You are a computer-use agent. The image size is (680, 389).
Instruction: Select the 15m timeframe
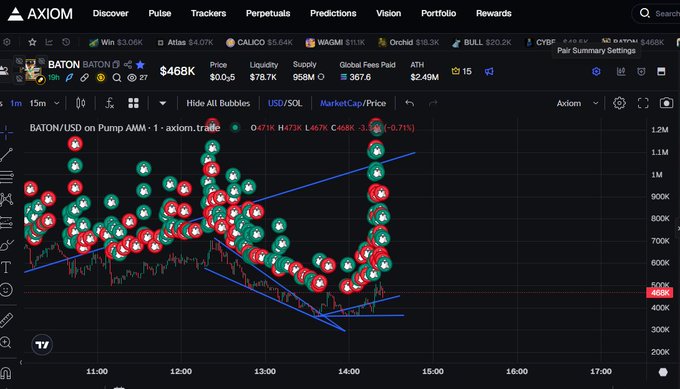click(x=38, y=103)
